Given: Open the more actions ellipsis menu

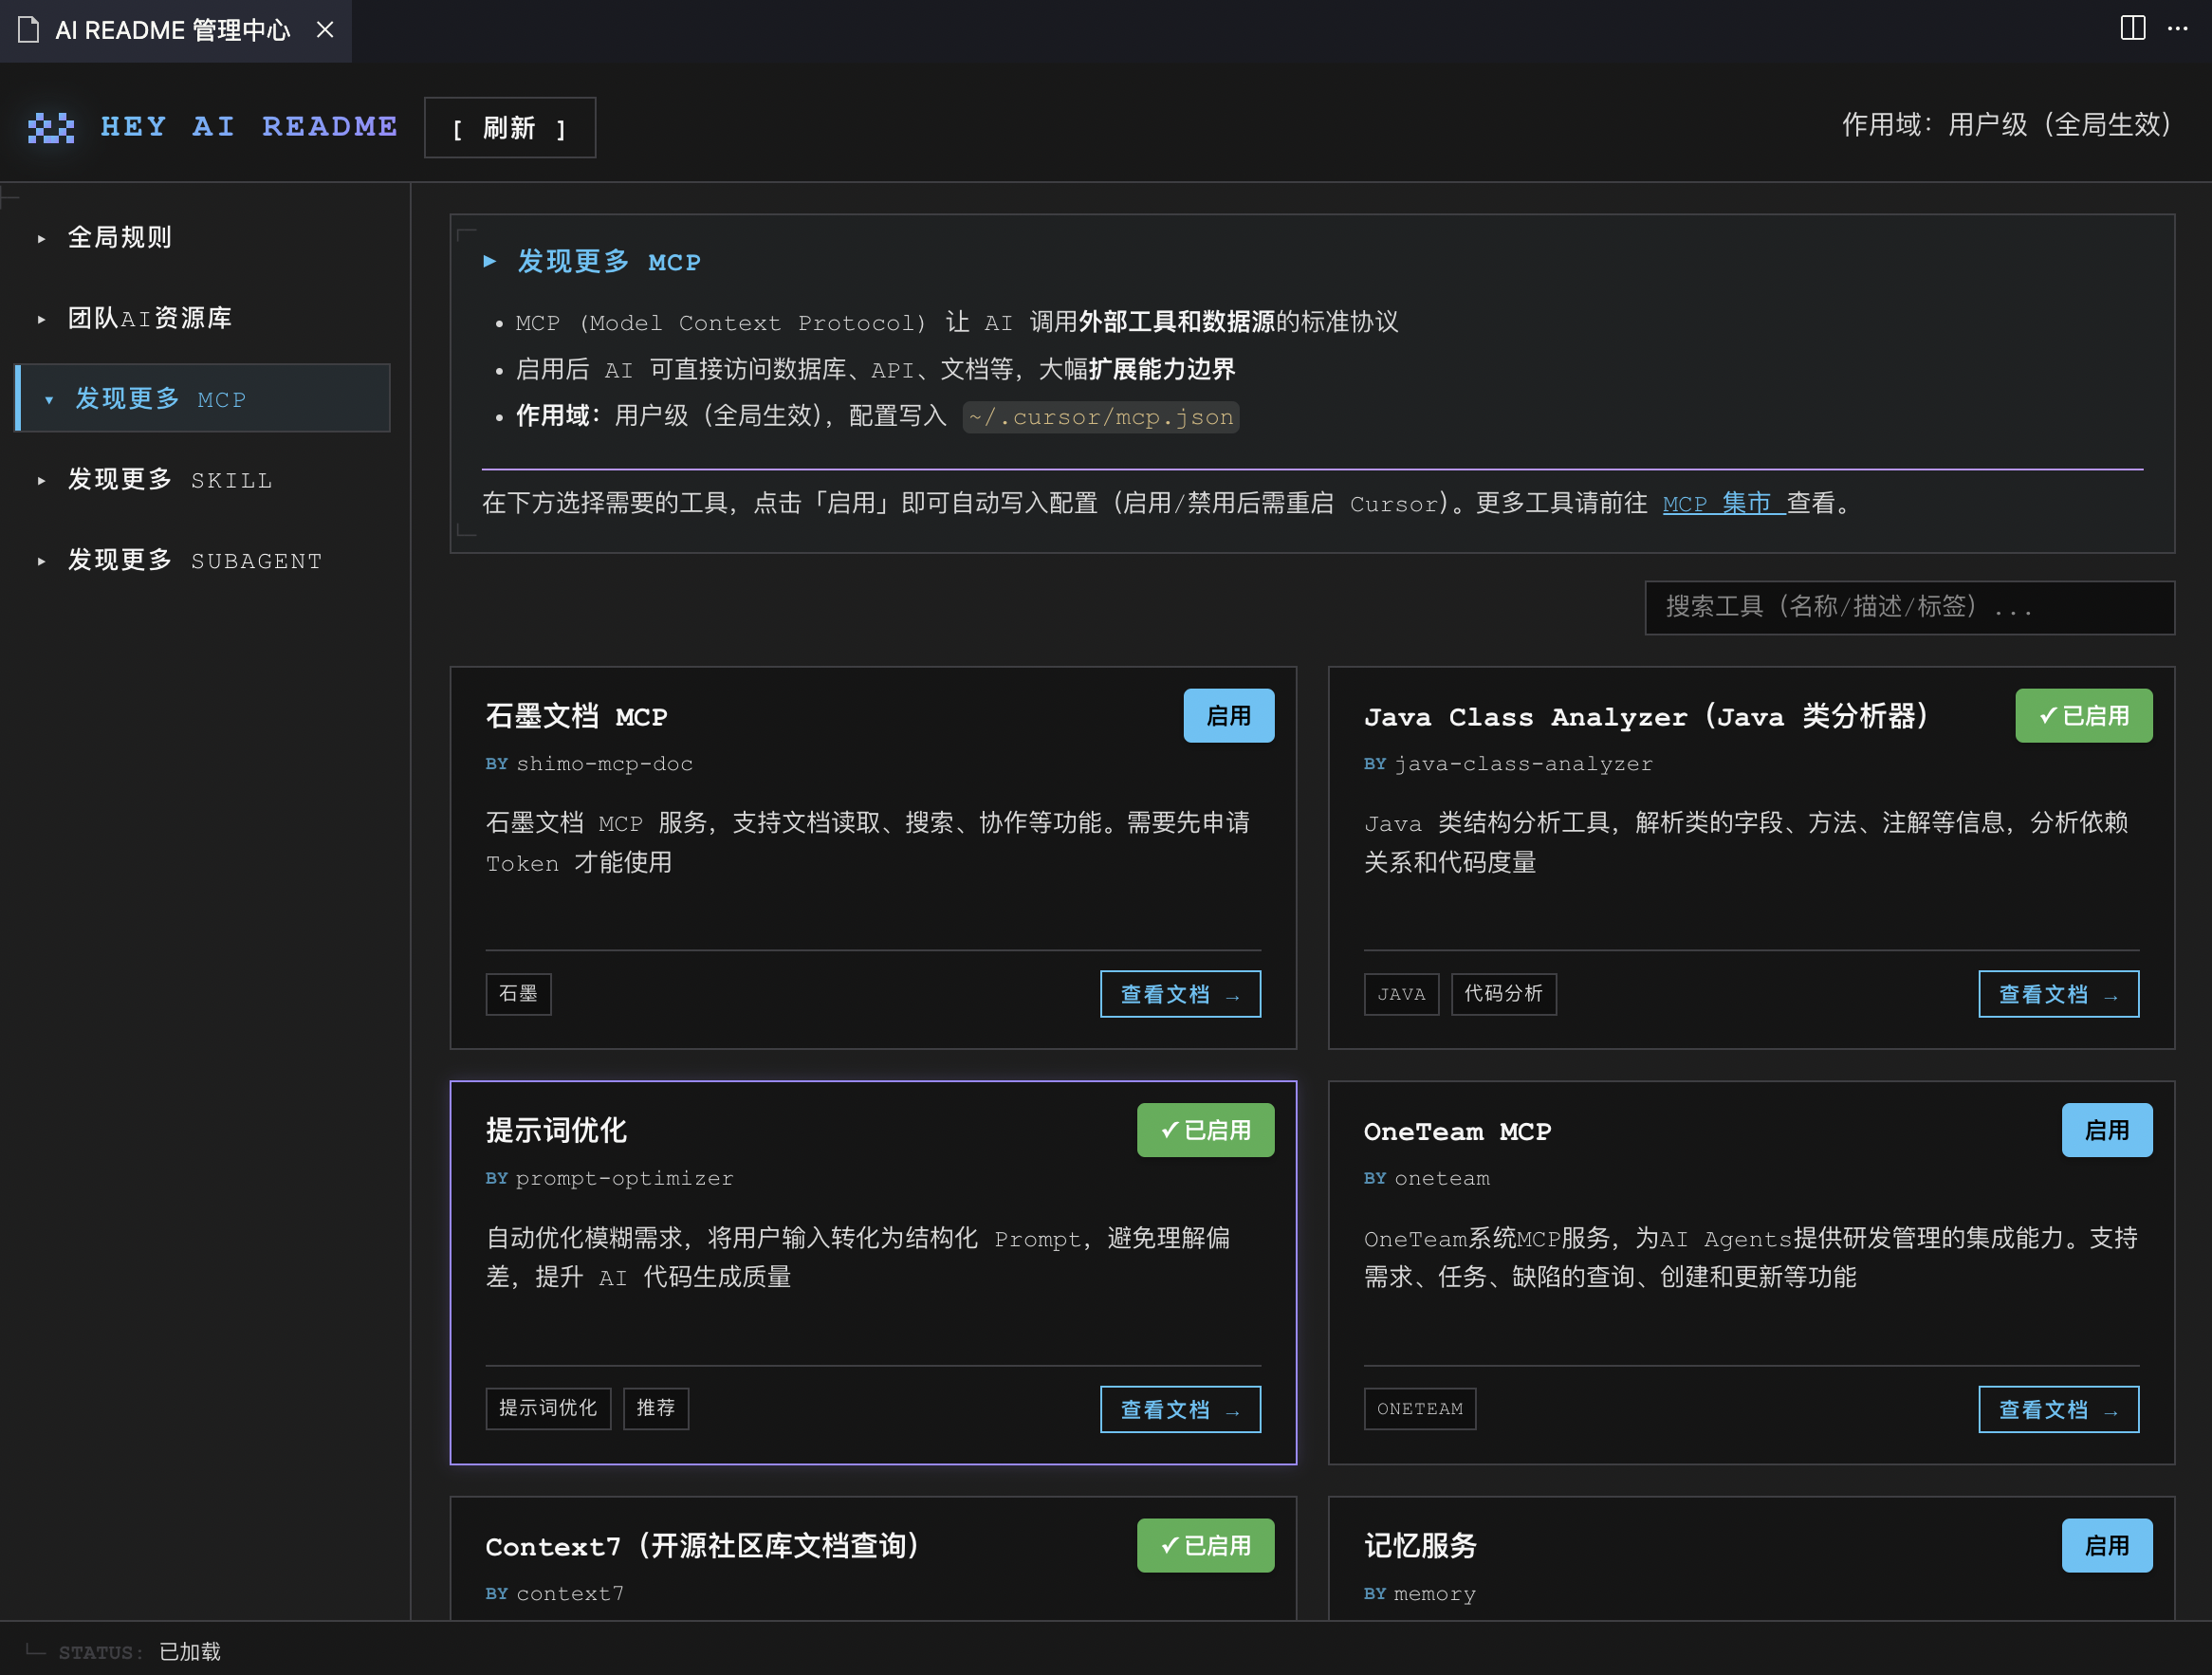Looking at the screenshot, I should point(2177,28).
